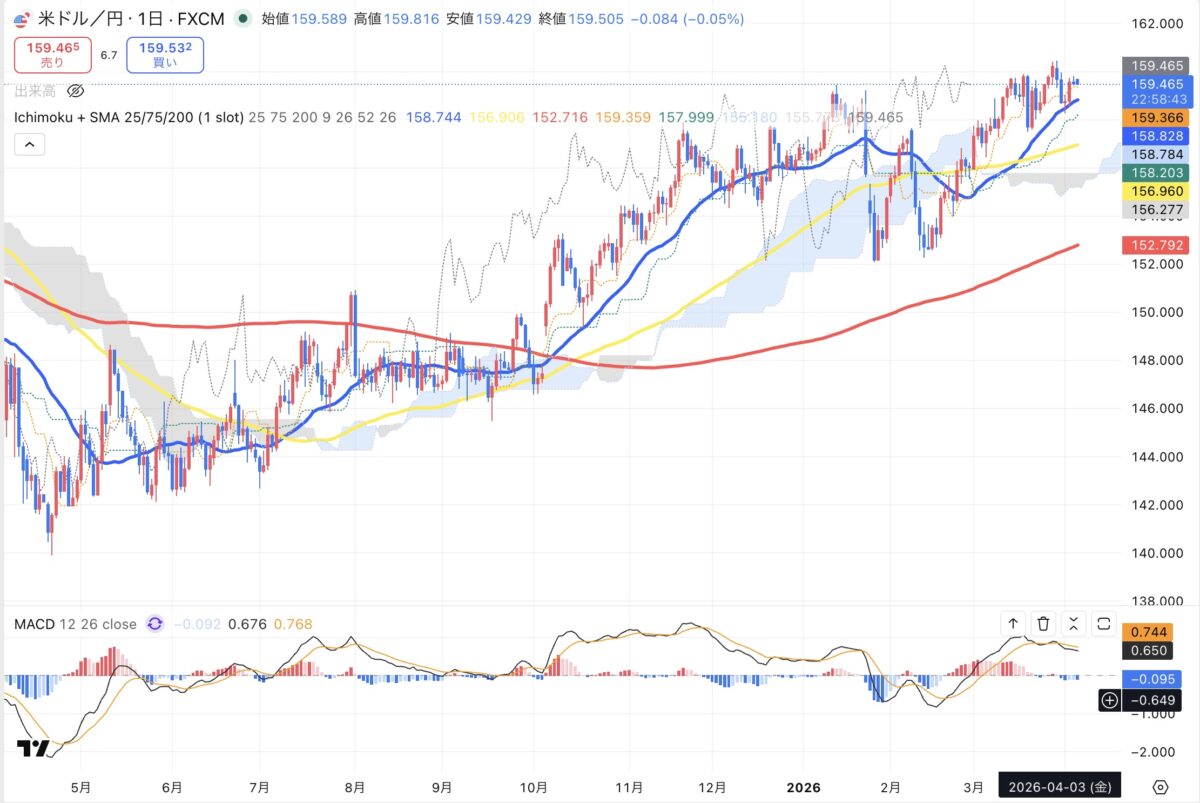1200x803 pixels.
Task: Move MACD pane up with arrow icon
Action: click(x=1013, y=624)
